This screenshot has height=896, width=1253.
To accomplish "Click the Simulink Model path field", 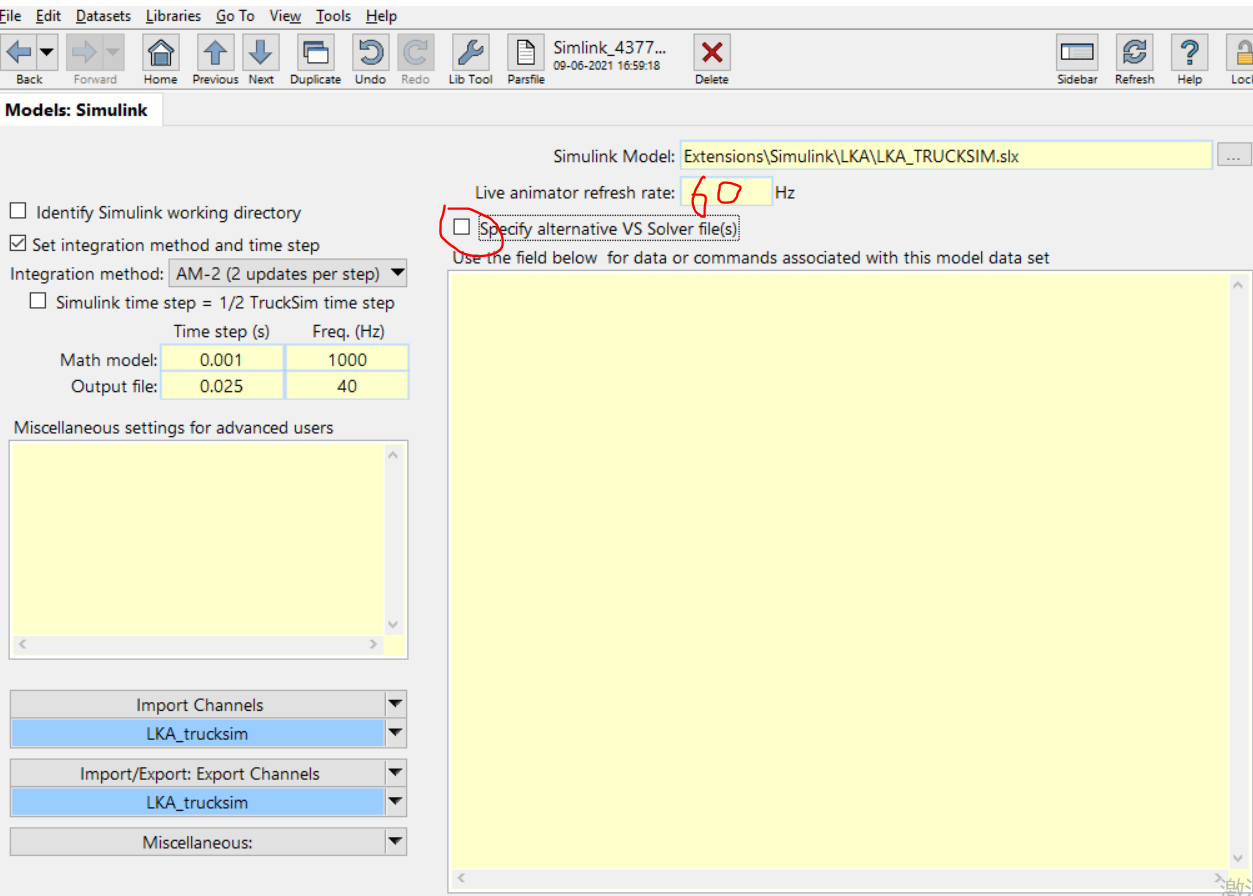I will tap(946, 156).
